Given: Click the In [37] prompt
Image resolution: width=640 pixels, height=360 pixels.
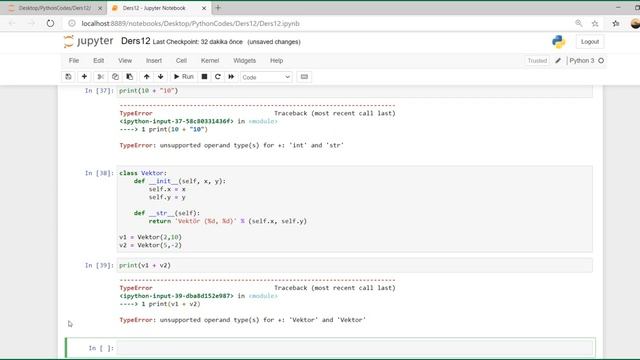Looking at the screenshot, I should (99, 91).
